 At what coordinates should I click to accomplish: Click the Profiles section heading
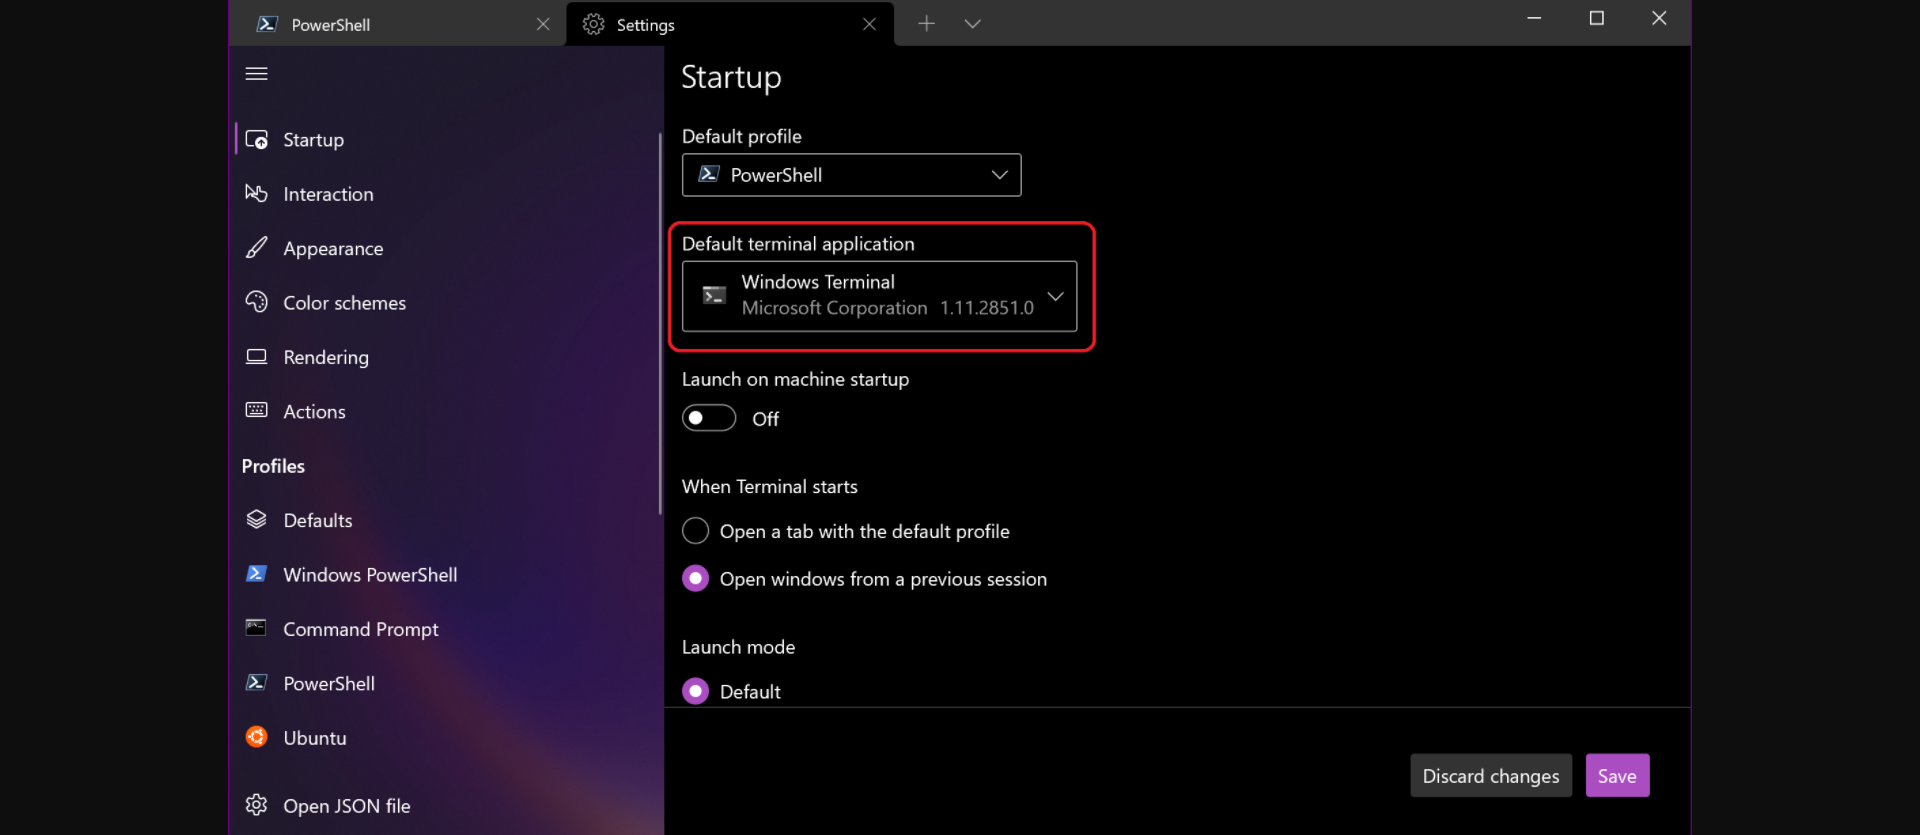pos(273,466)
